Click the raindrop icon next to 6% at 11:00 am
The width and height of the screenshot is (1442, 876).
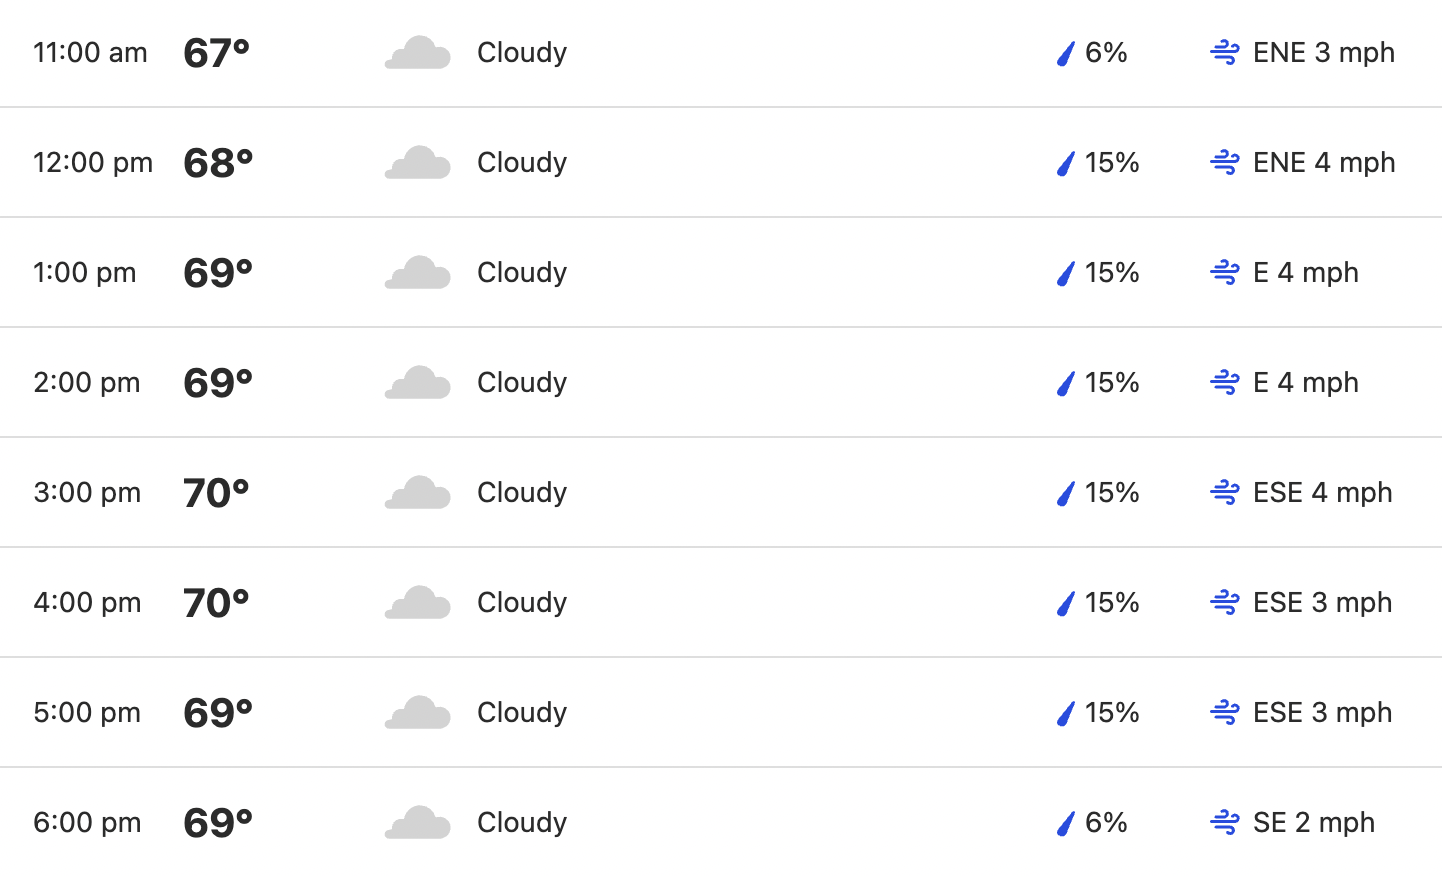pyautogui.click(x=1066, y=53)
